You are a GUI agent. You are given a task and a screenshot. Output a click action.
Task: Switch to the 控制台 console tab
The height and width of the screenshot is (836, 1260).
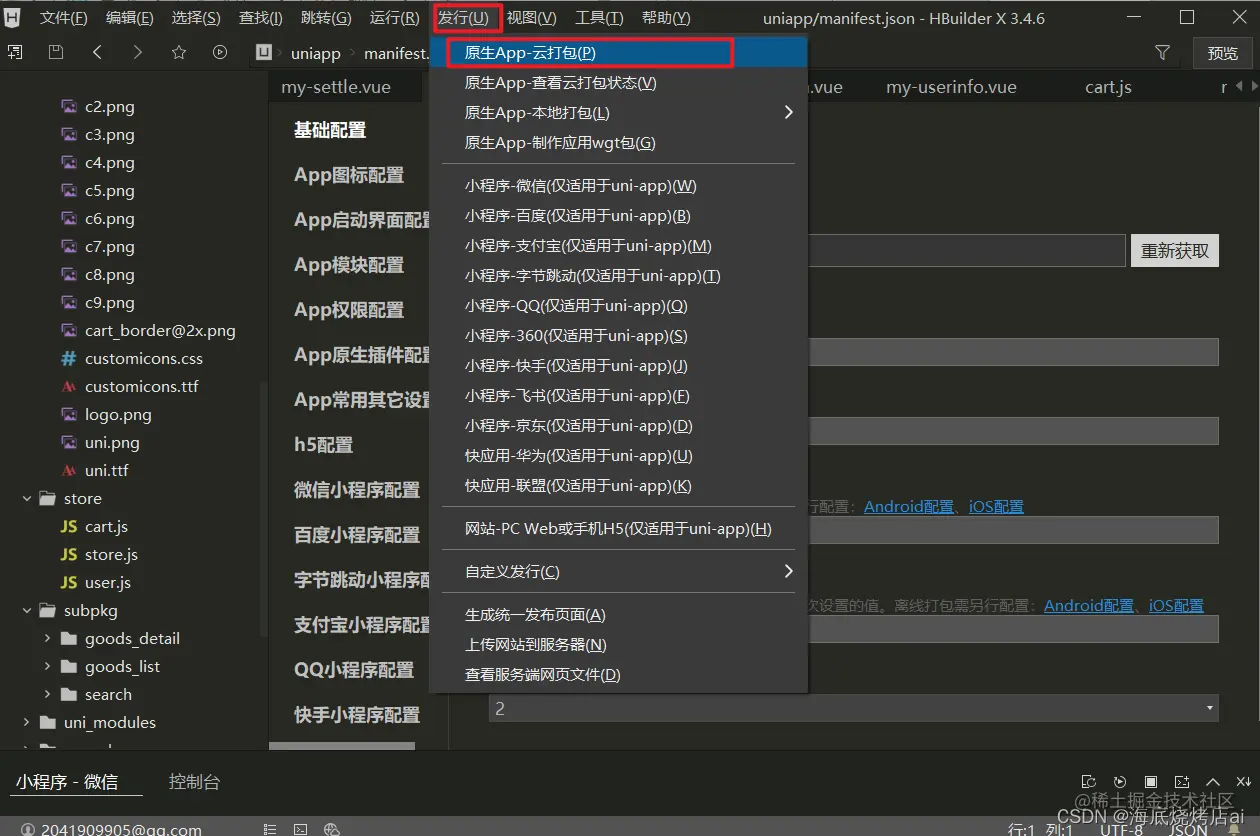click(194, 782)
